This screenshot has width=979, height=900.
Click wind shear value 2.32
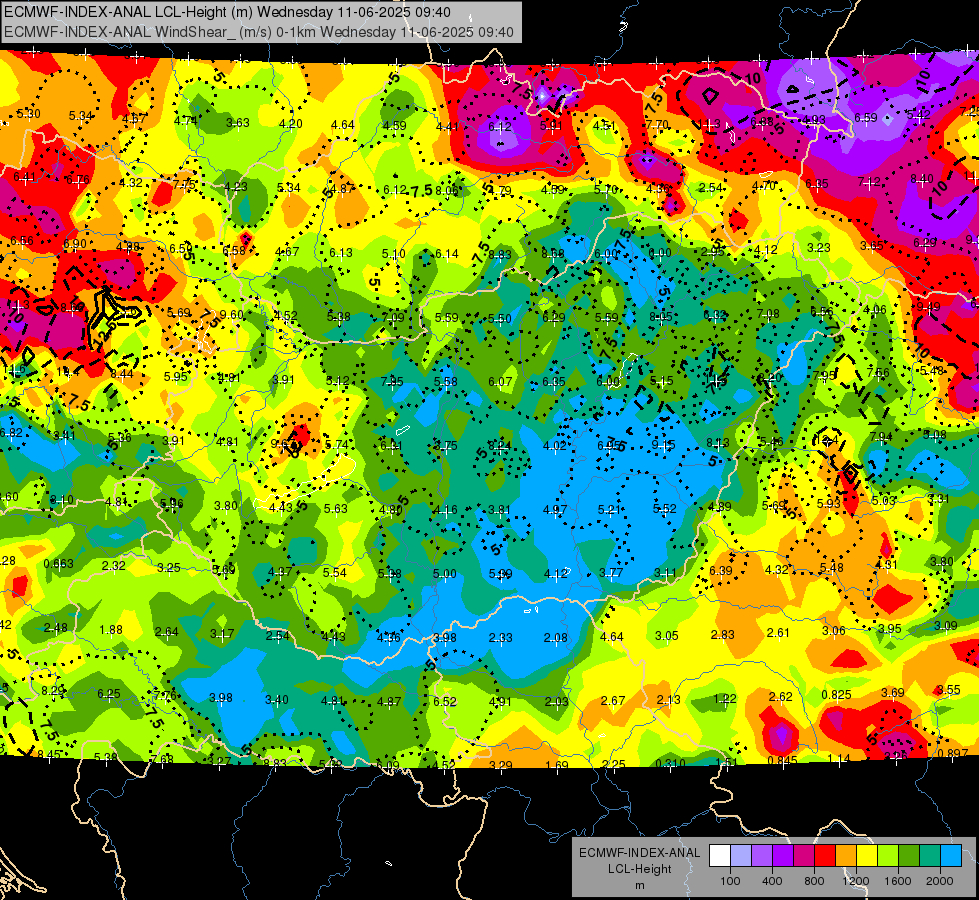pos(114,565)
